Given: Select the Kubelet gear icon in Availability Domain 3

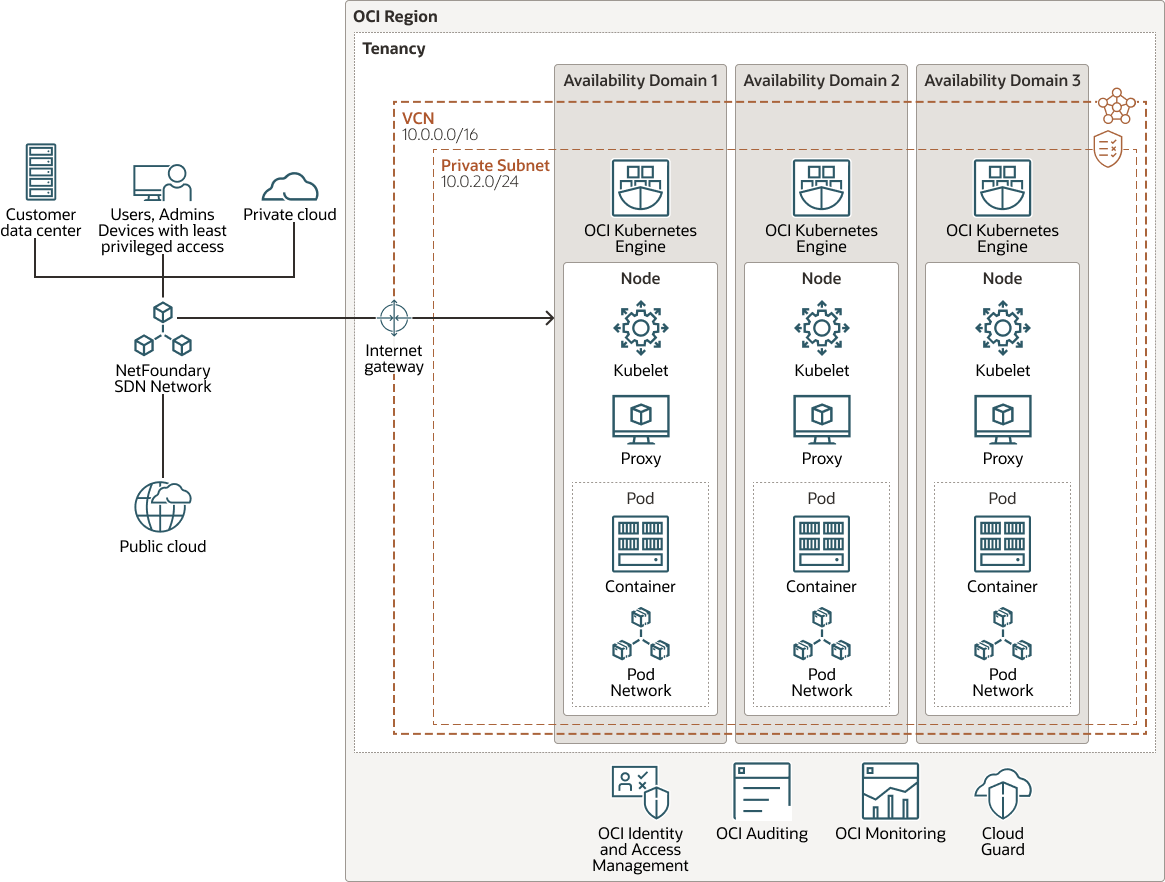Looking at the screenshot, I should point(1002,328).
